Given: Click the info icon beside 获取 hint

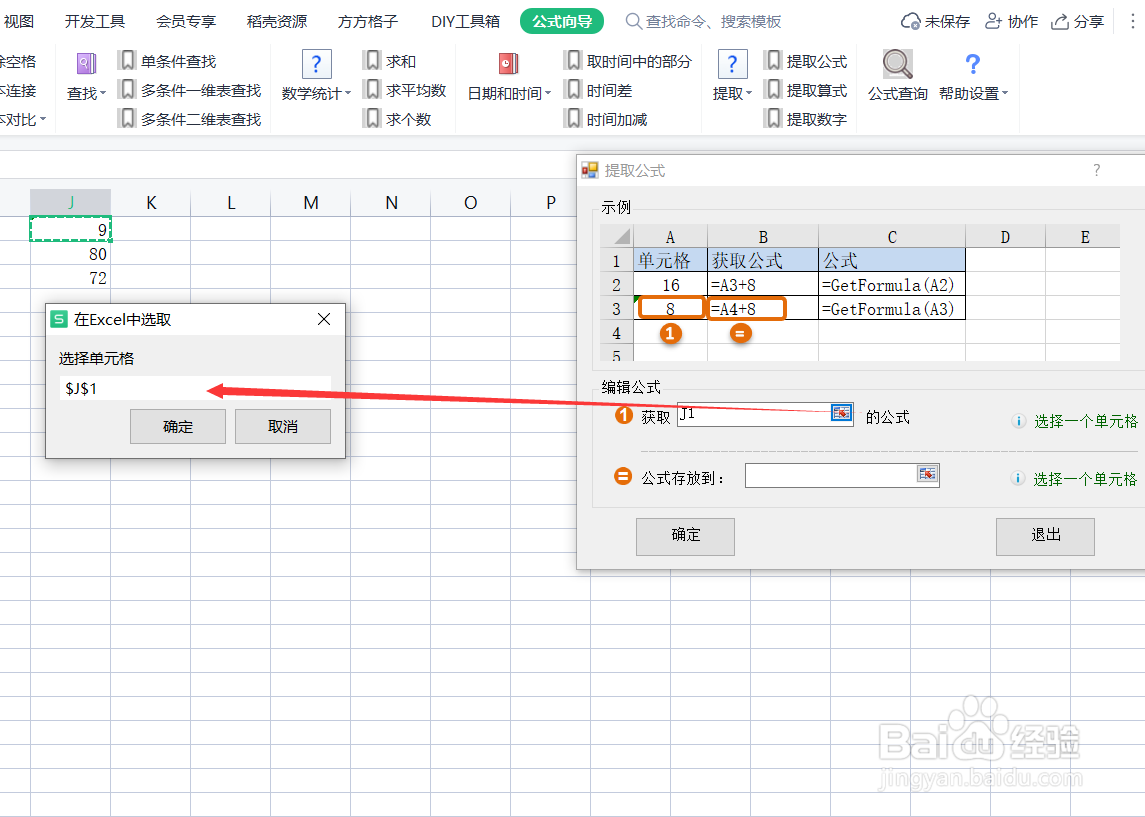Looking at the screenshot, I should pyautogui.click(x=1018, y=421).
